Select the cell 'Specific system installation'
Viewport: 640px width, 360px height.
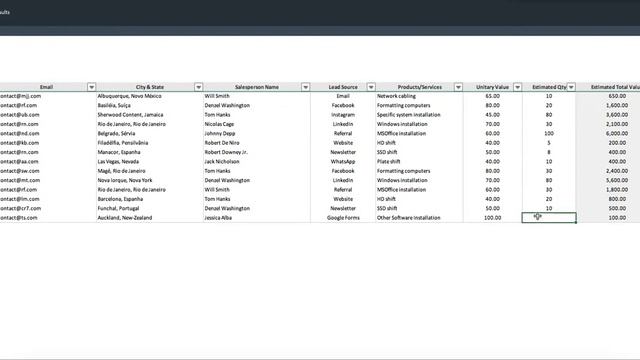point(420,115)
